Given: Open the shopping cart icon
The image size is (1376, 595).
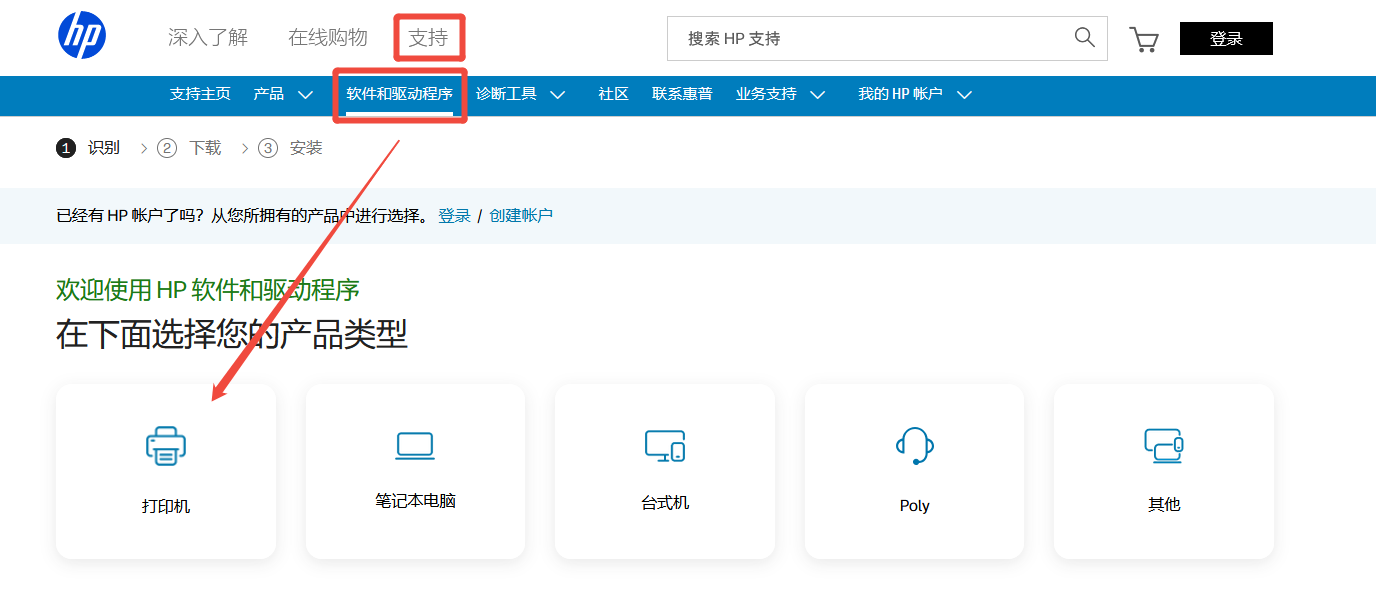Looking at the screenshot, I should coord(1144,39).
